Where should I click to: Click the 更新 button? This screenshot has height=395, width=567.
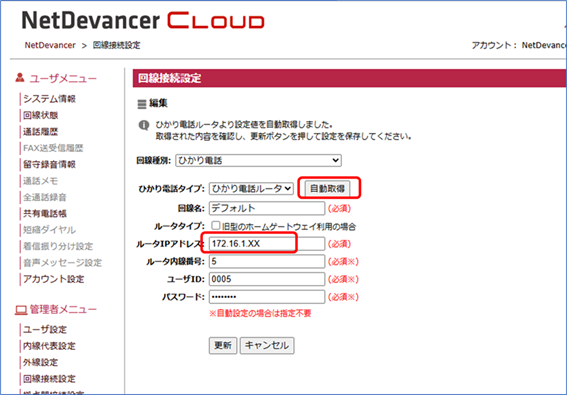223,345
